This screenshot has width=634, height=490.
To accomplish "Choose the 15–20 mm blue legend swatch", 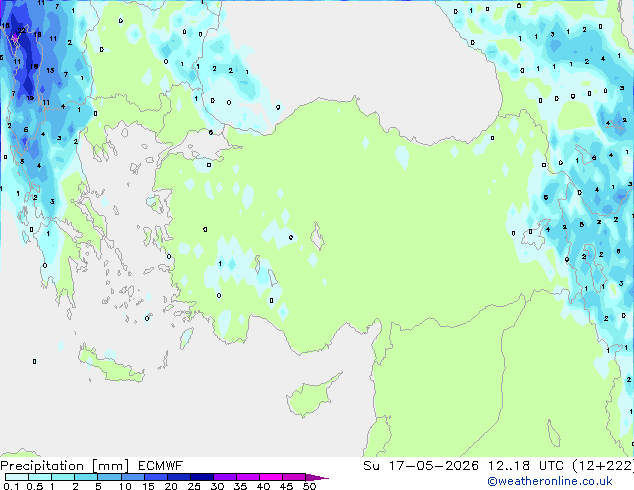I will pyautogui.click(x=155, y=477).
